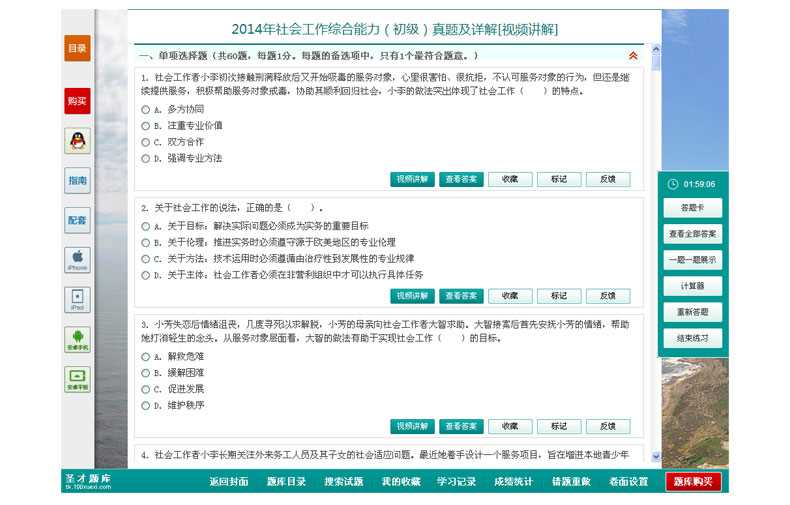Screen dimensions: 790x505
Task: Choose option D 强调专业方法 for question 1
Action: (x=146, y=158)
